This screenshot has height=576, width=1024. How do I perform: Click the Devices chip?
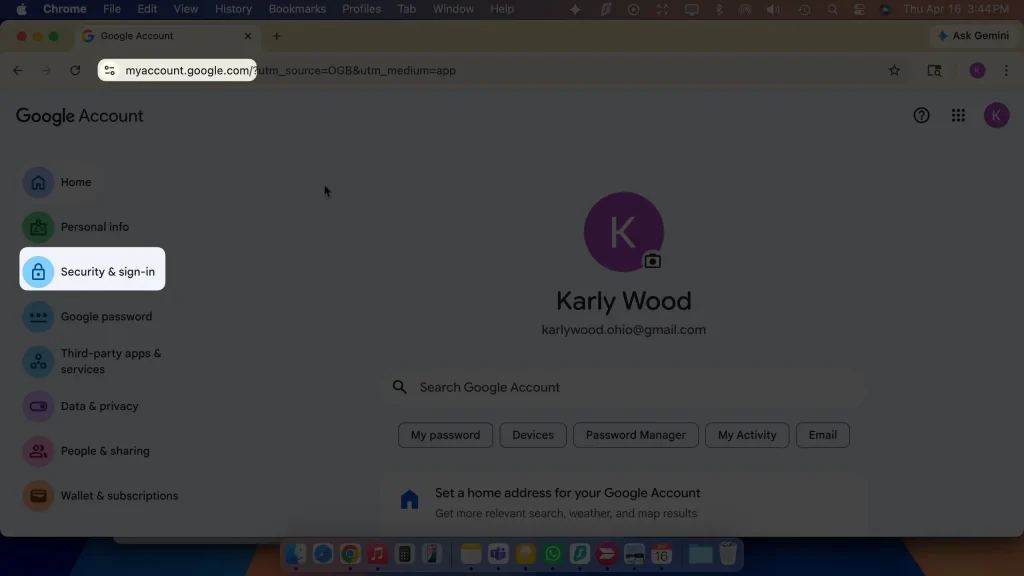(533, 435)
